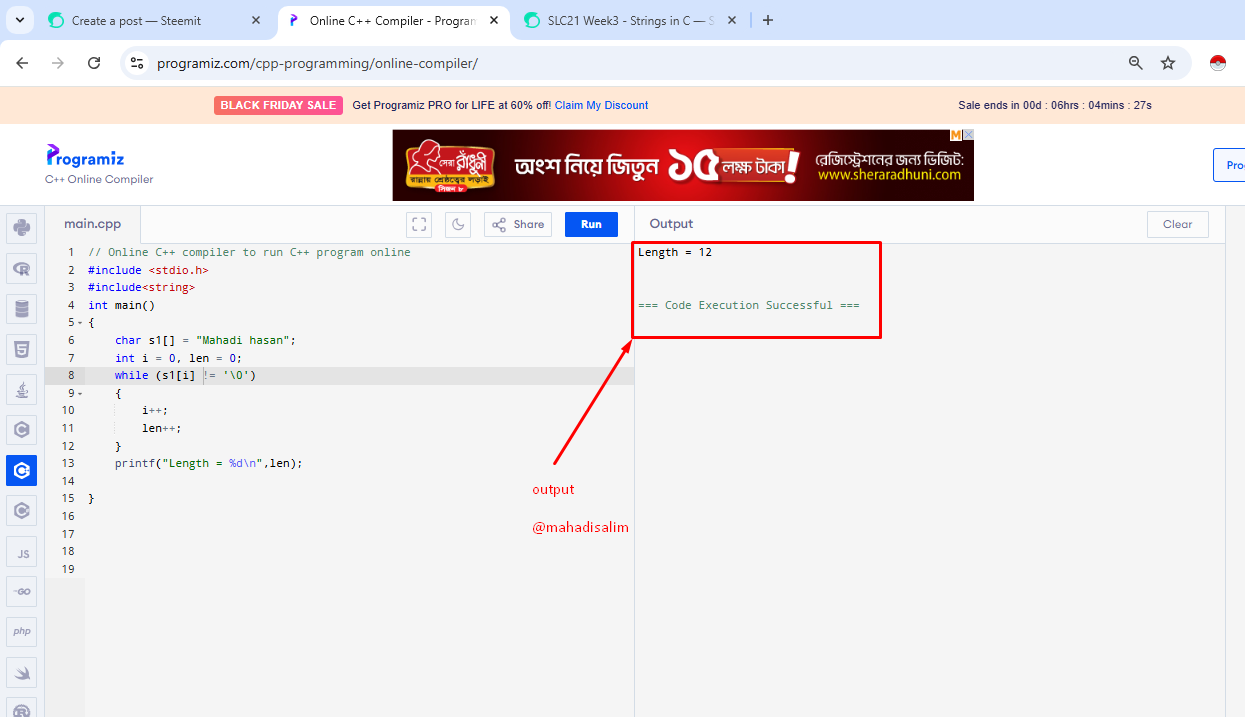Screen dimensions: 1245x717
Task: Switch to Create a post Steemit tab
Action: [x=155, y=20]
